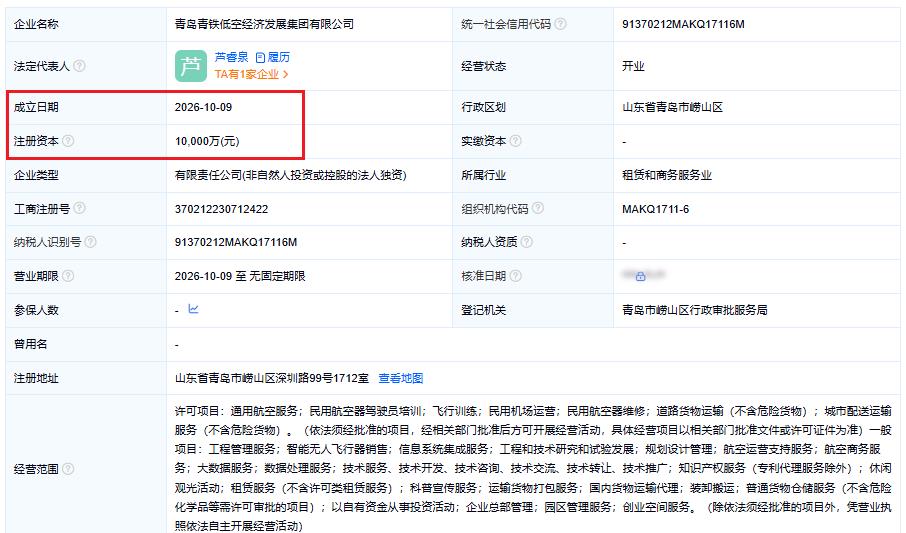The height and width of the screenshot is (533, 906).
Task: Click the 企业名称 label
Action: (x=36, y=24)
